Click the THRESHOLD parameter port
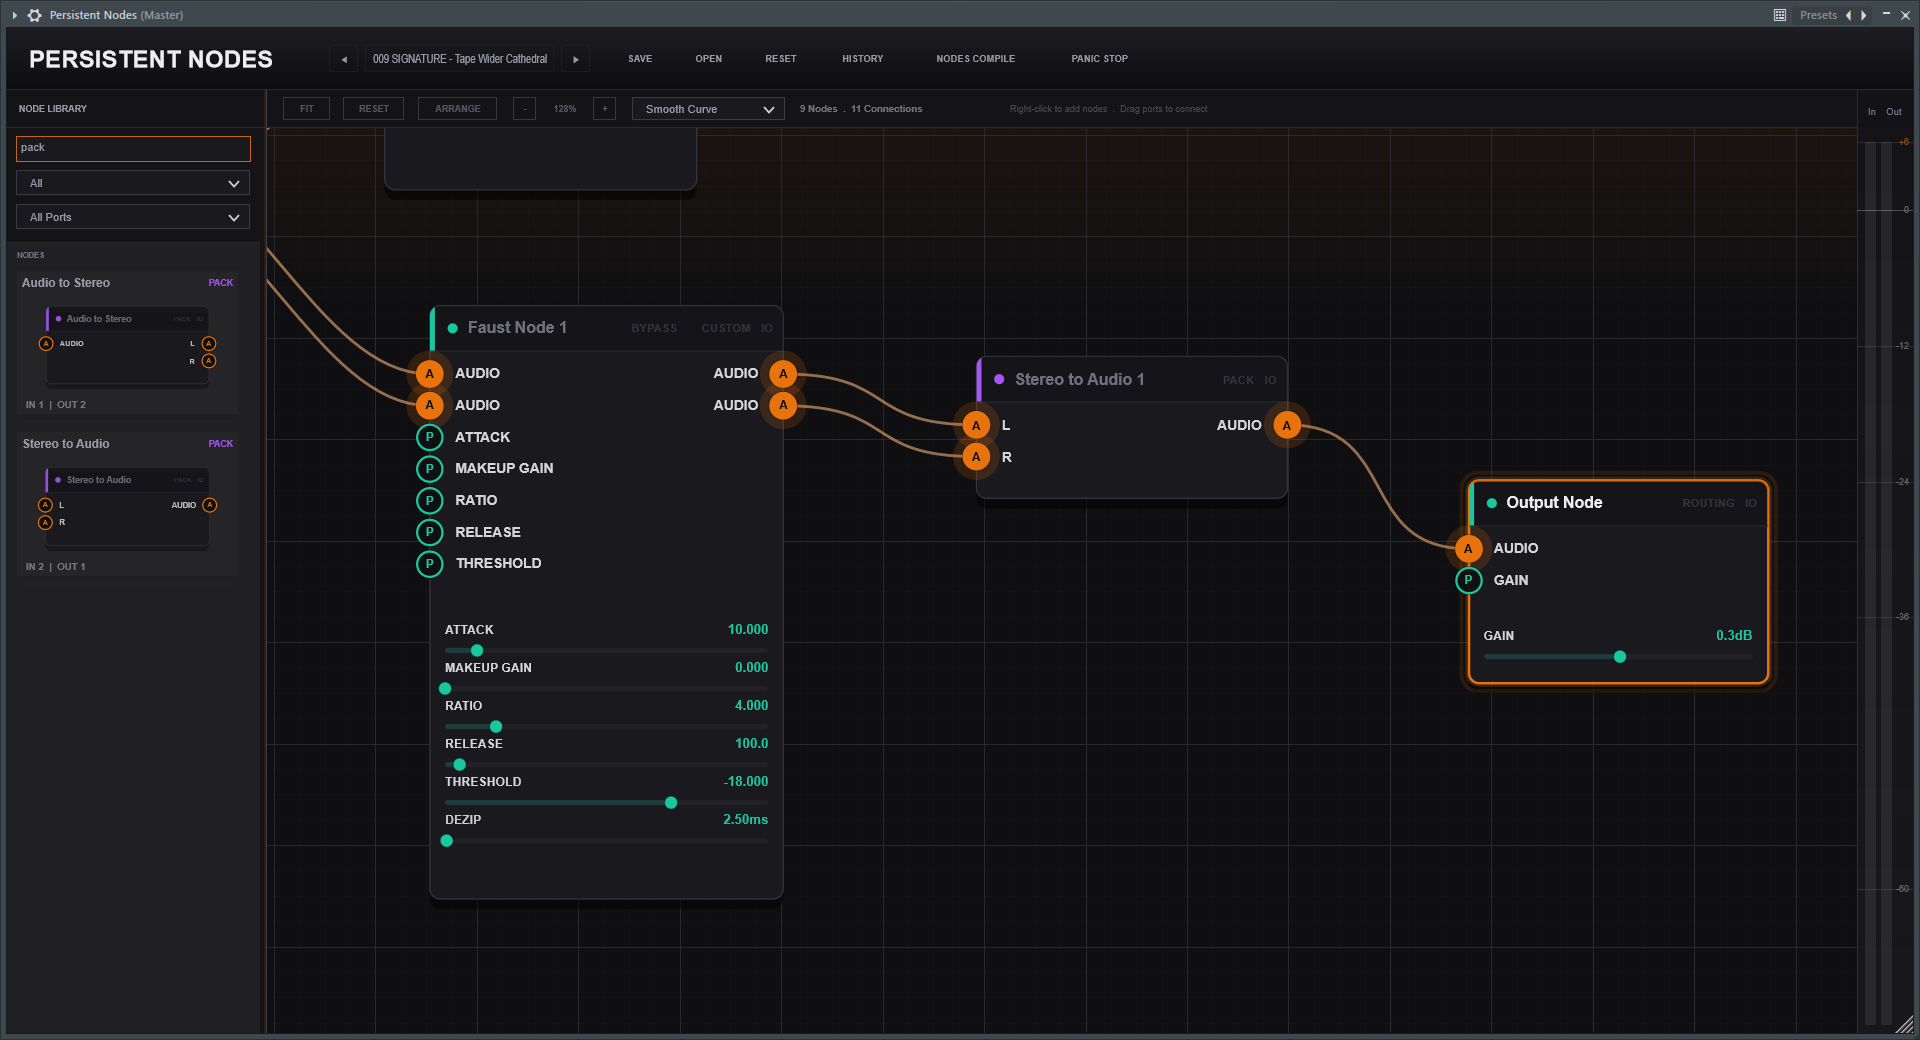The height and width of the screenshot is (1040, 1920). click(x=430, y=564)
